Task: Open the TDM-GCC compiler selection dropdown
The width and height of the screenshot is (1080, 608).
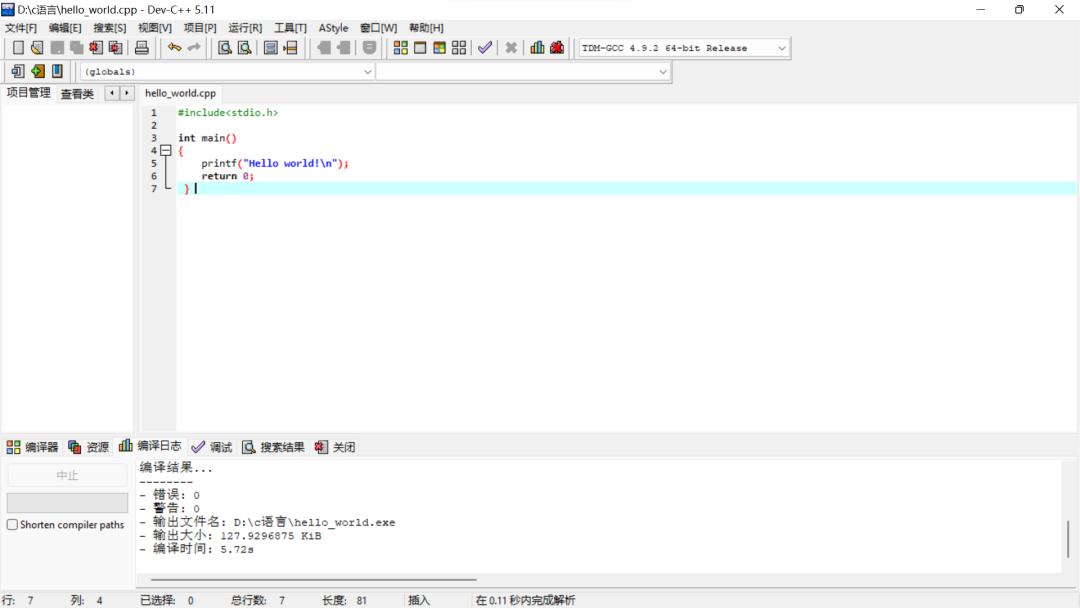Action: point(781,48)
